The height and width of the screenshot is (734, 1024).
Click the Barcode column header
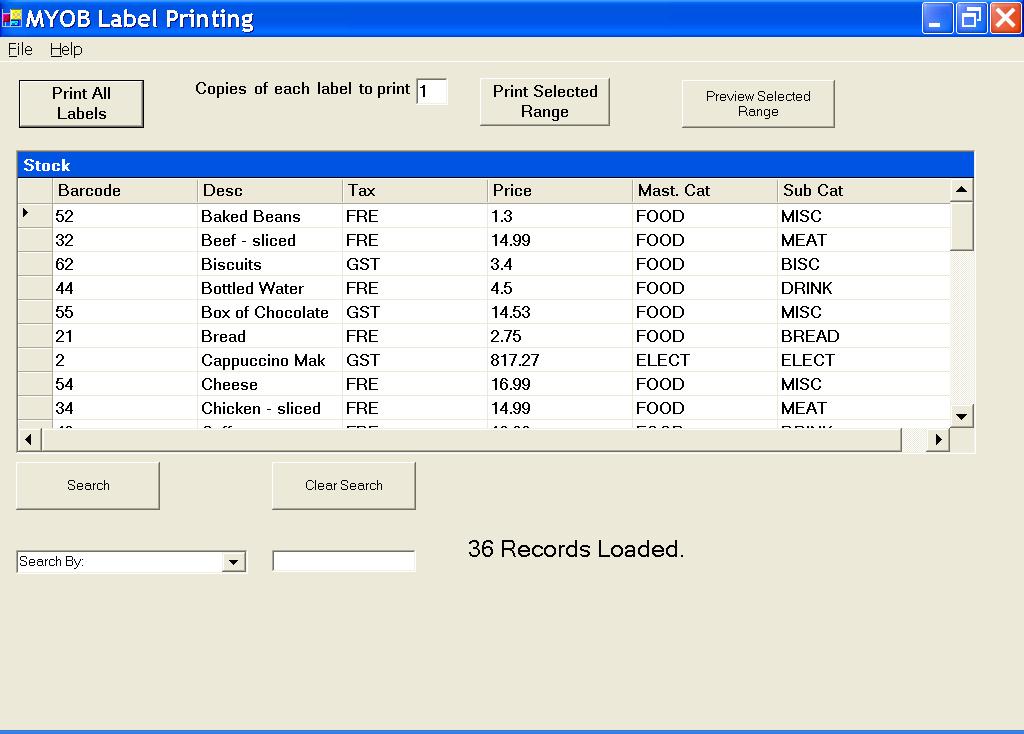(x=125, y=191)
